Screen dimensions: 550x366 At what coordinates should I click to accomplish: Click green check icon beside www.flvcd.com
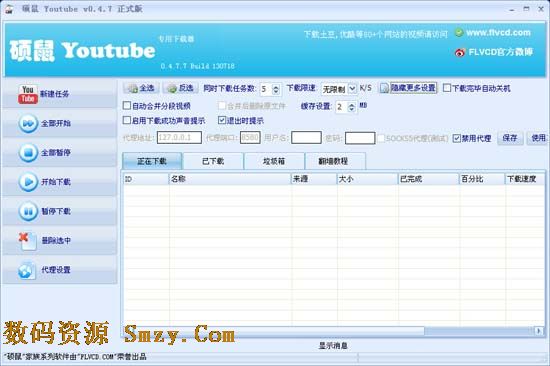458,33
